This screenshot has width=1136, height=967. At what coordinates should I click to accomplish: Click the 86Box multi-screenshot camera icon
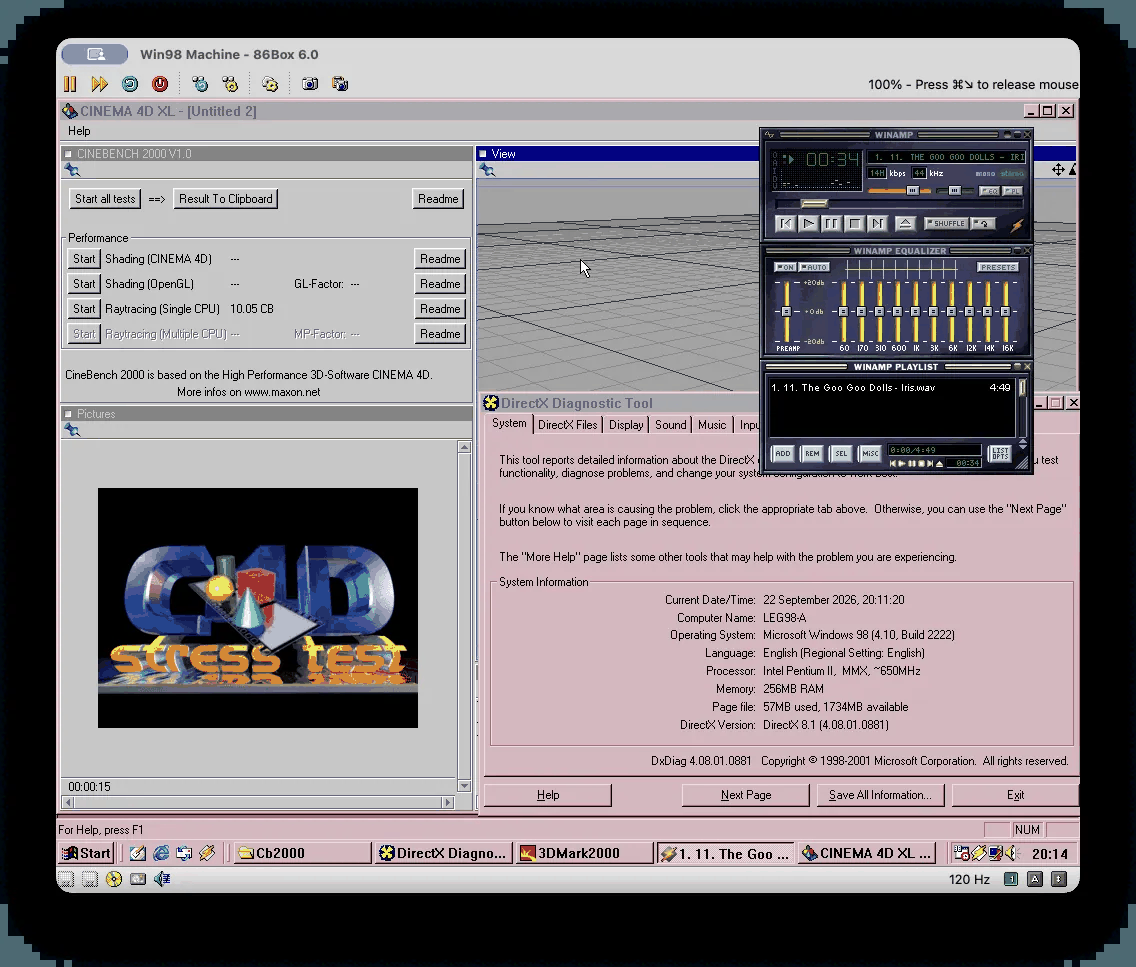(x=340, y=84)
